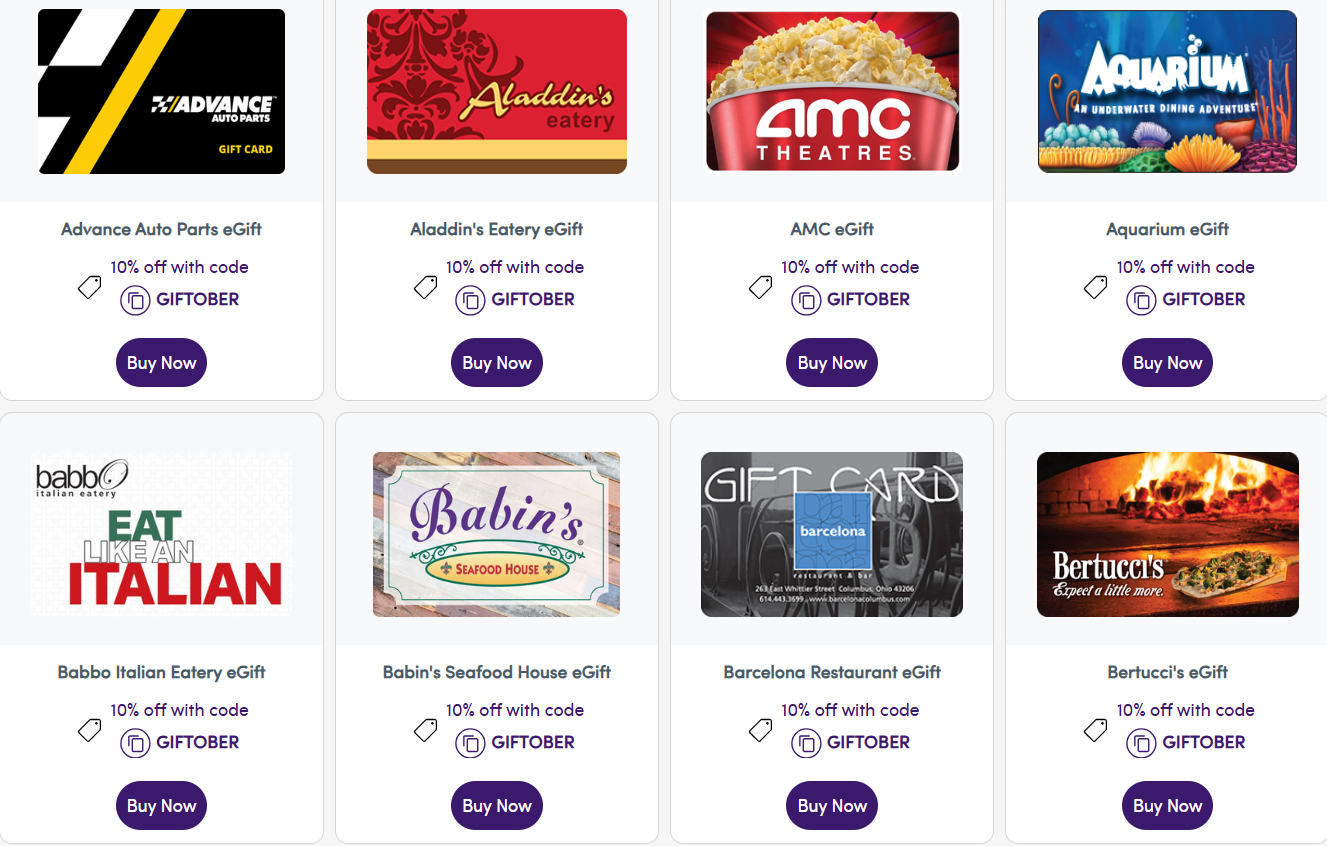This screenshot has height=846, width=1327.
Task: Open the Aladdin's Eatery eGift title link
Action: tap(496, 229)
